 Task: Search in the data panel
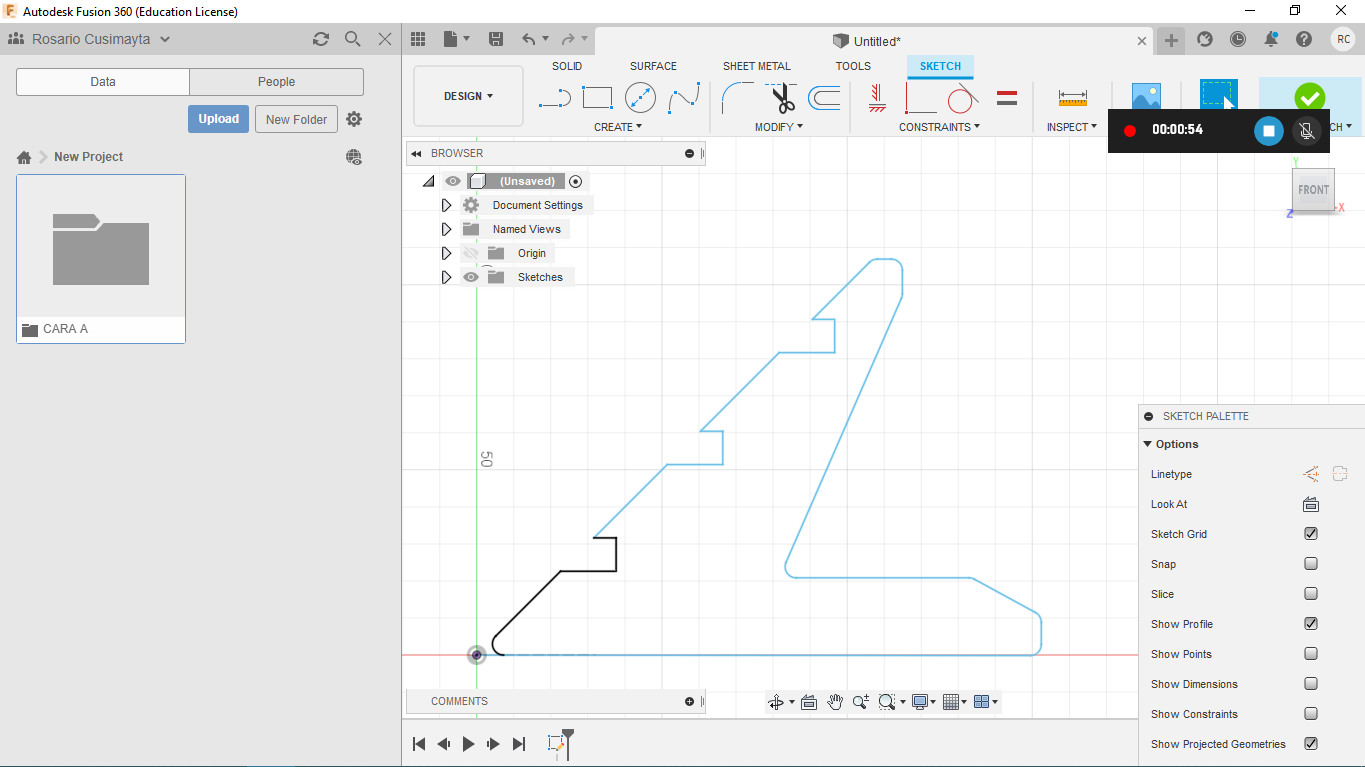pyautogui.click(x=353, y=39)
